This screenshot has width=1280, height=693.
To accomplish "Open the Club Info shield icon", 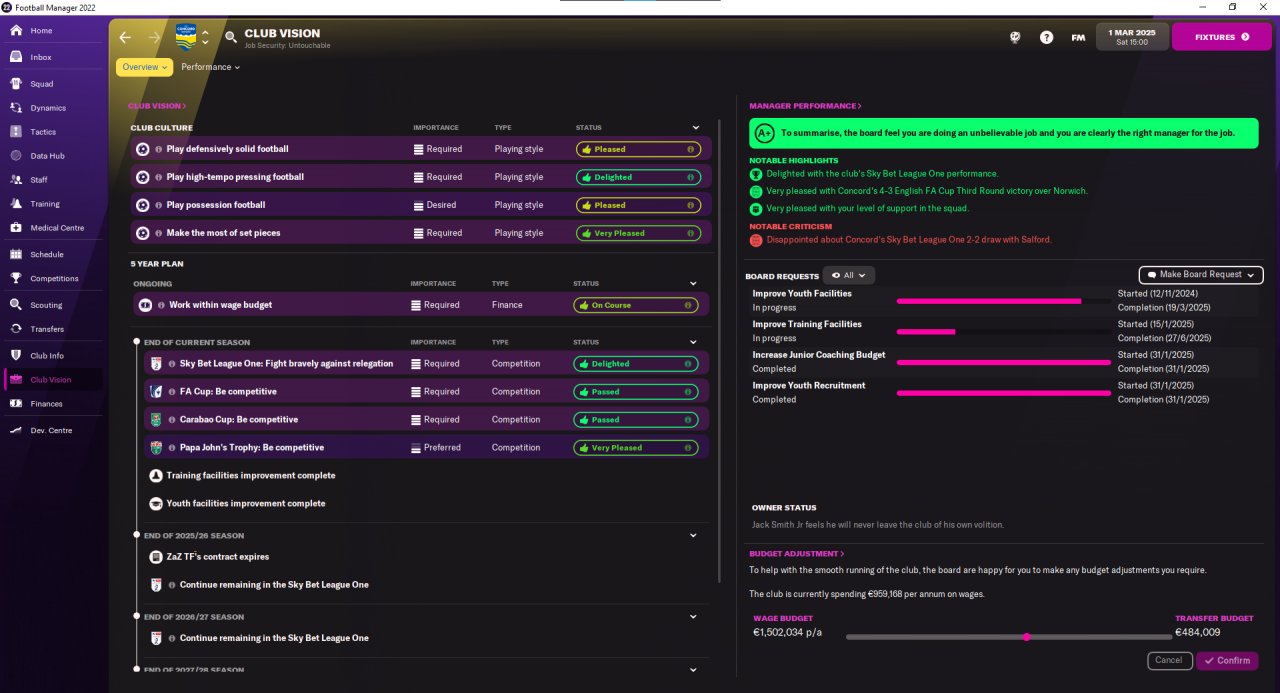I will (16, 356).
